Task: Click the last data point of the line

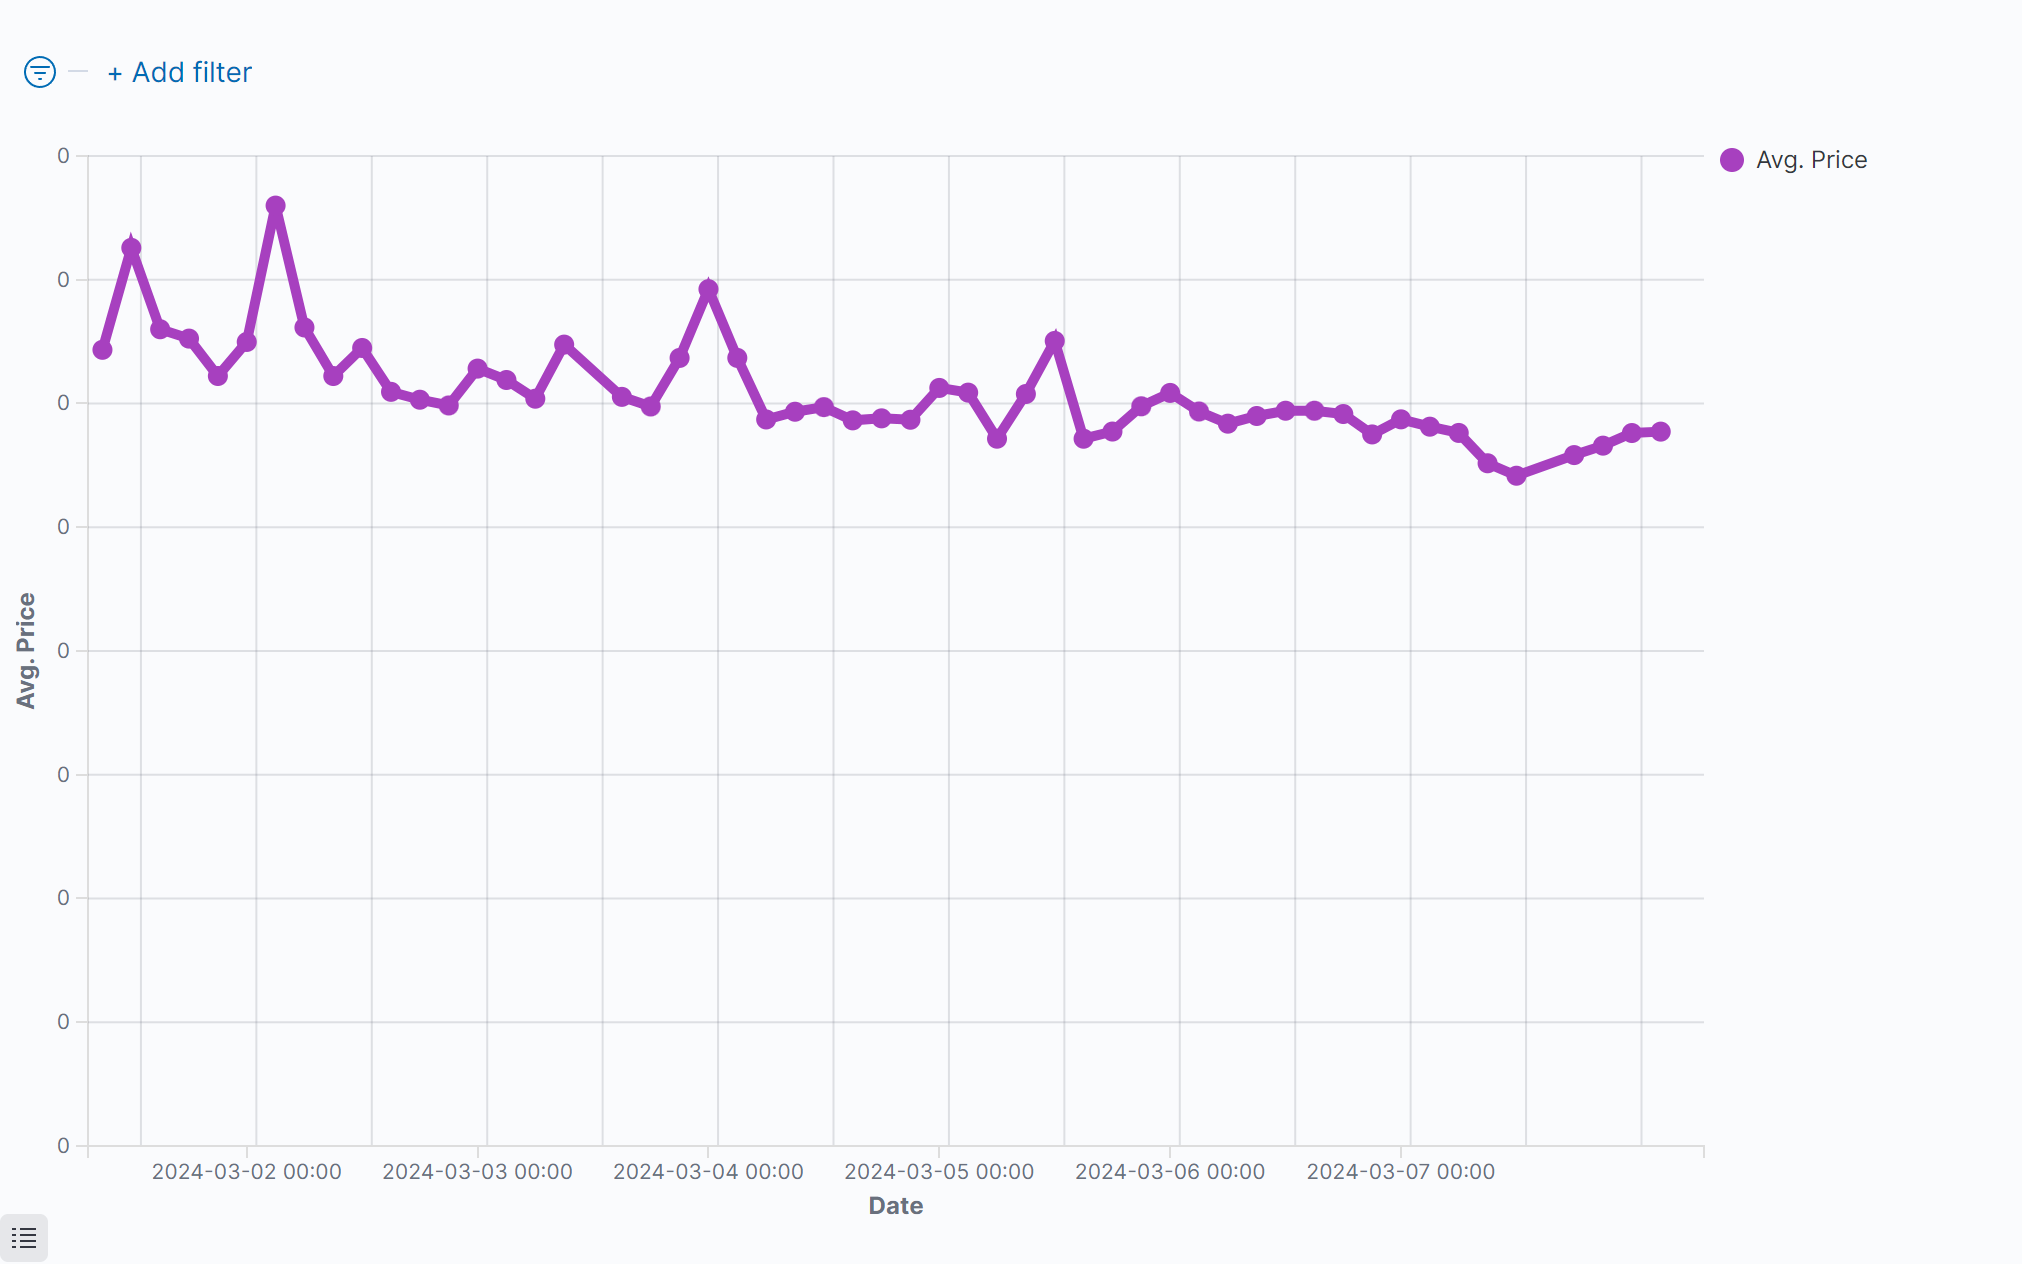Action: [x=1660, y=432]
